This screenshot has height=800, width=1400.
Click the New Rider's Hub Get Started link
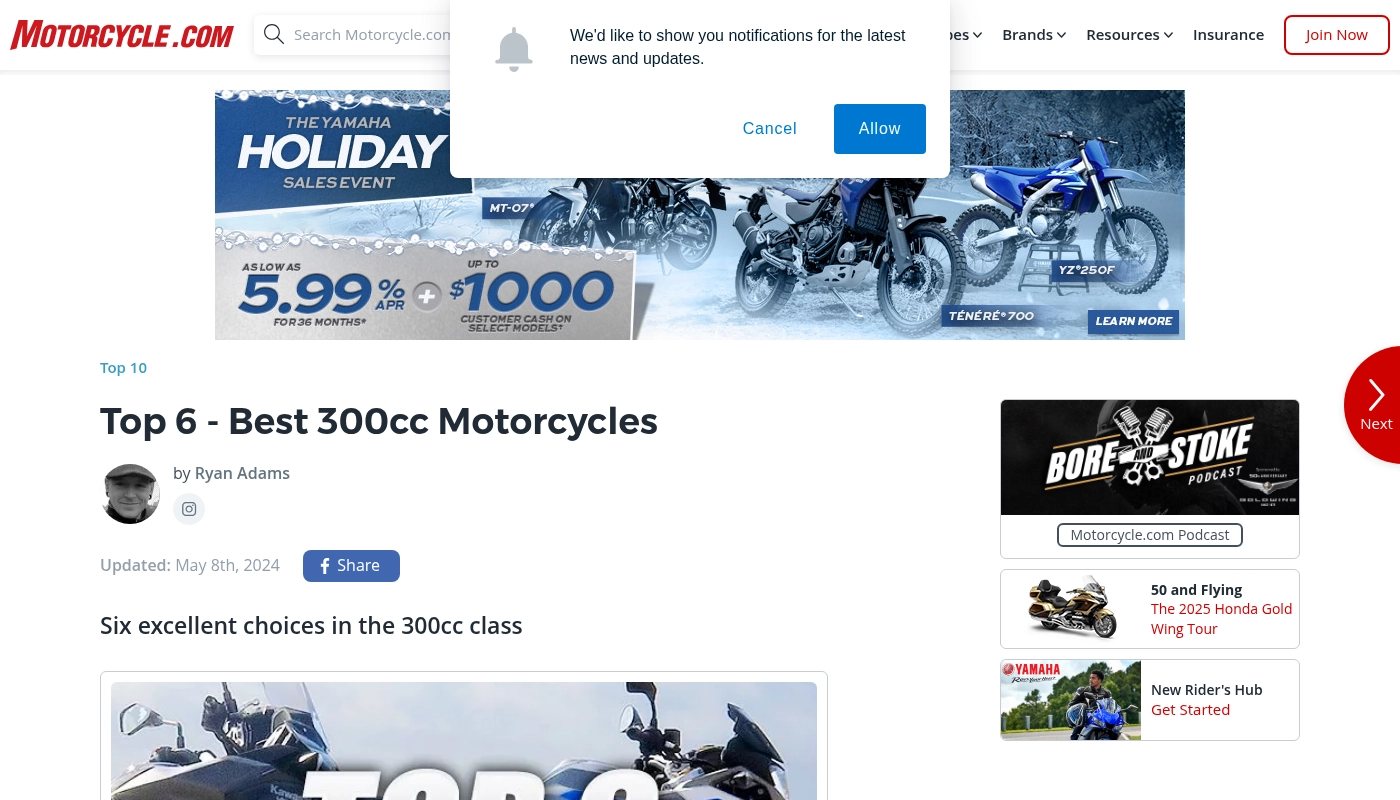1190,710
